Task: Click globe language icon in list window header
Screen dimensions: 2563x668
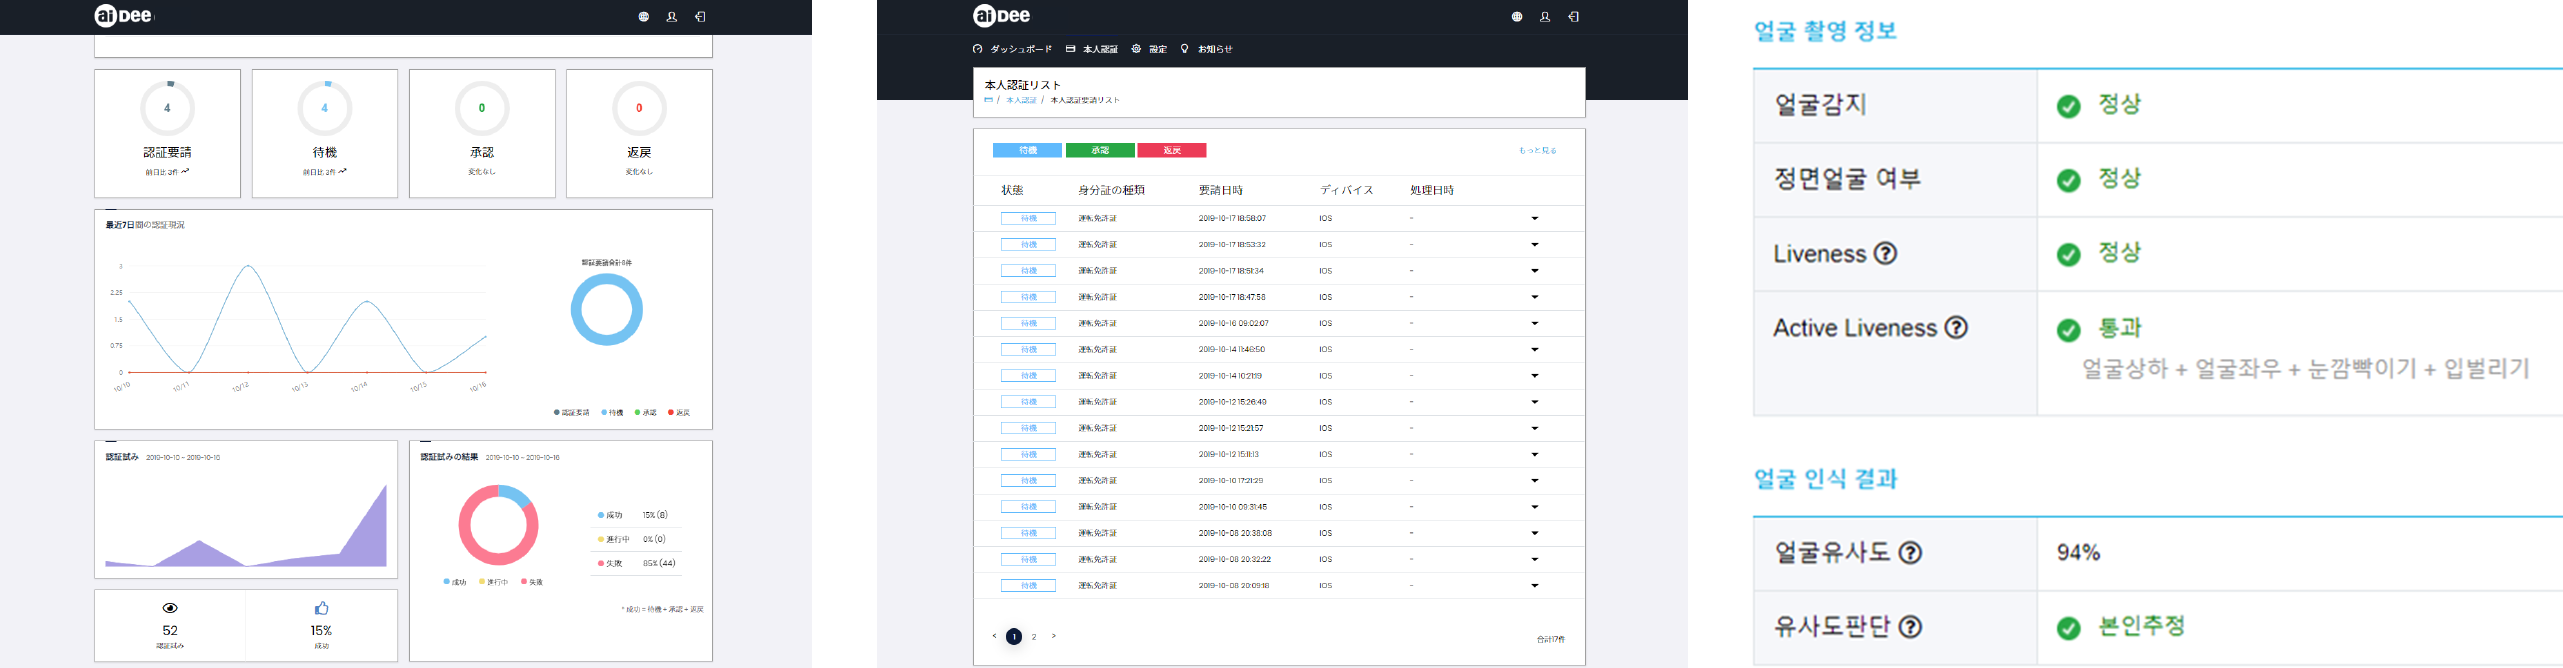Action: (1517, 17)
